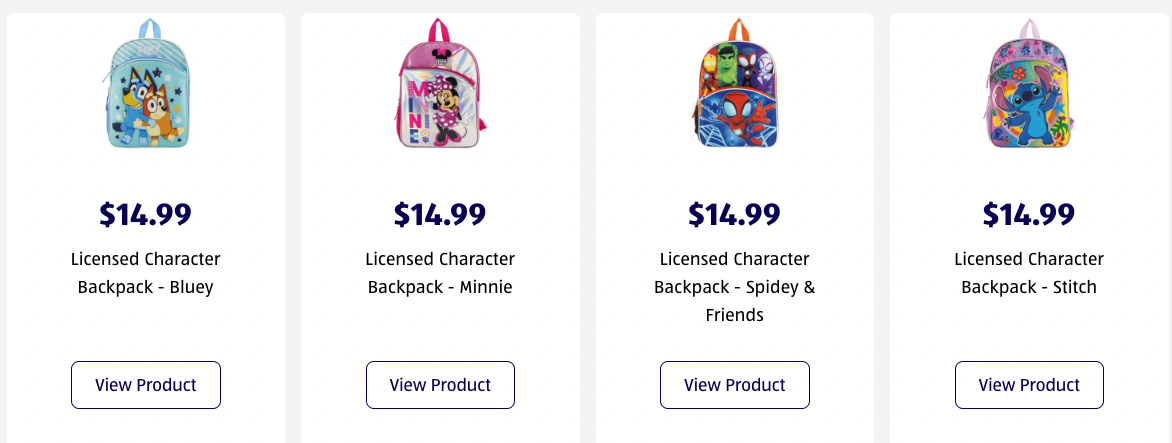1172x443 pixels.
Task: Click the $14.99 price on Bluey backpack
Action: (x=146, y=214)
